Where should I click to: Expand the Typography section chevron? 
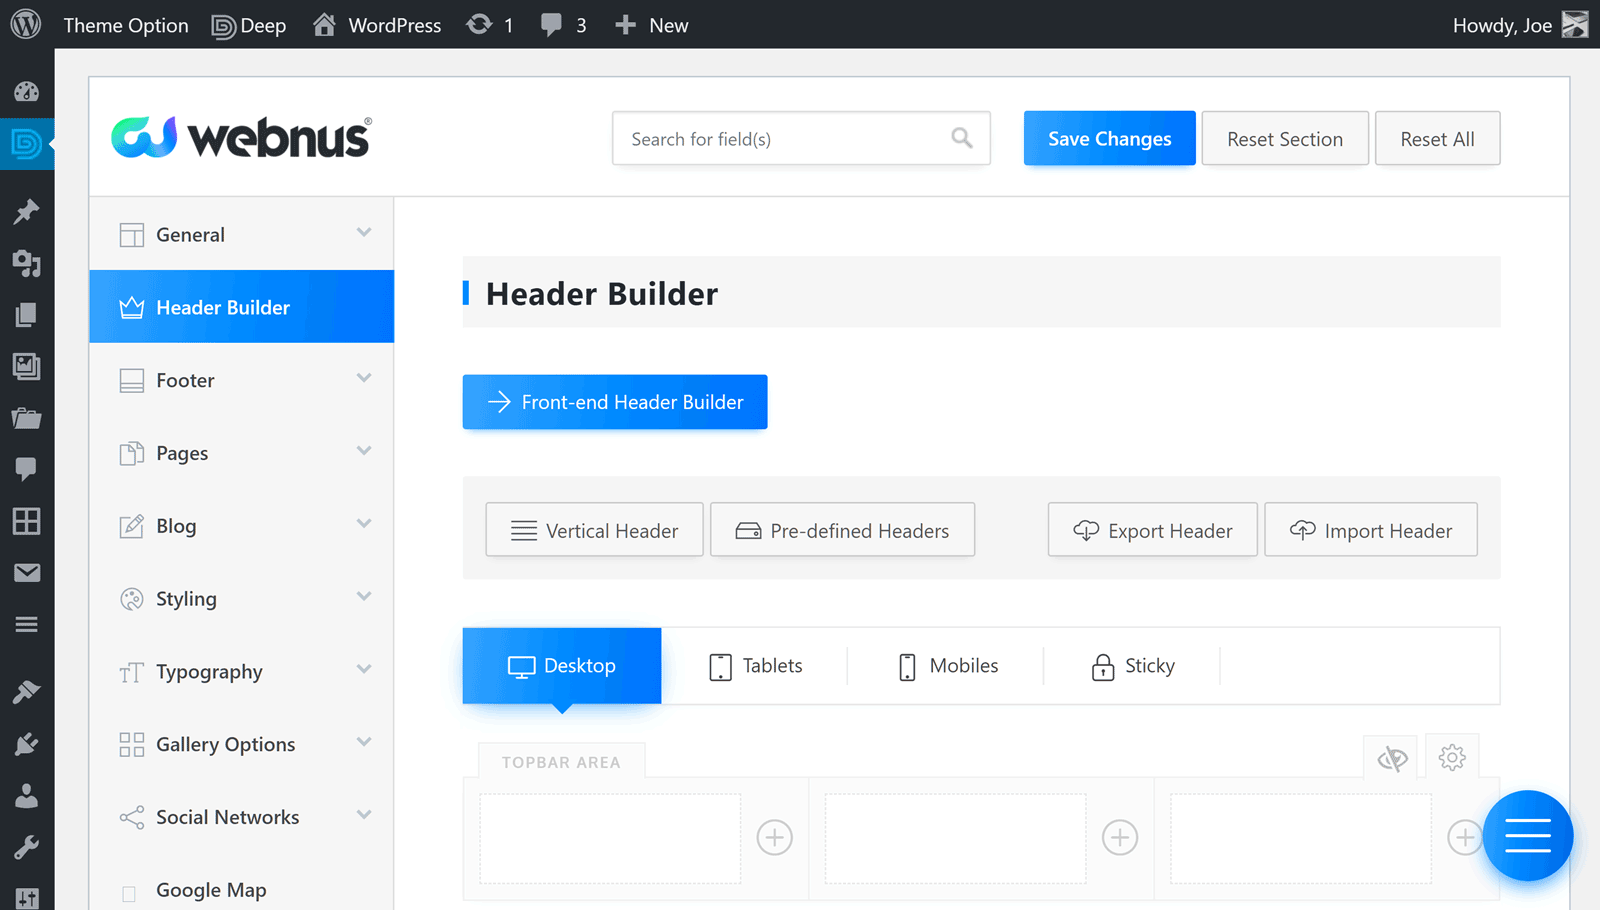pos(364,669)
